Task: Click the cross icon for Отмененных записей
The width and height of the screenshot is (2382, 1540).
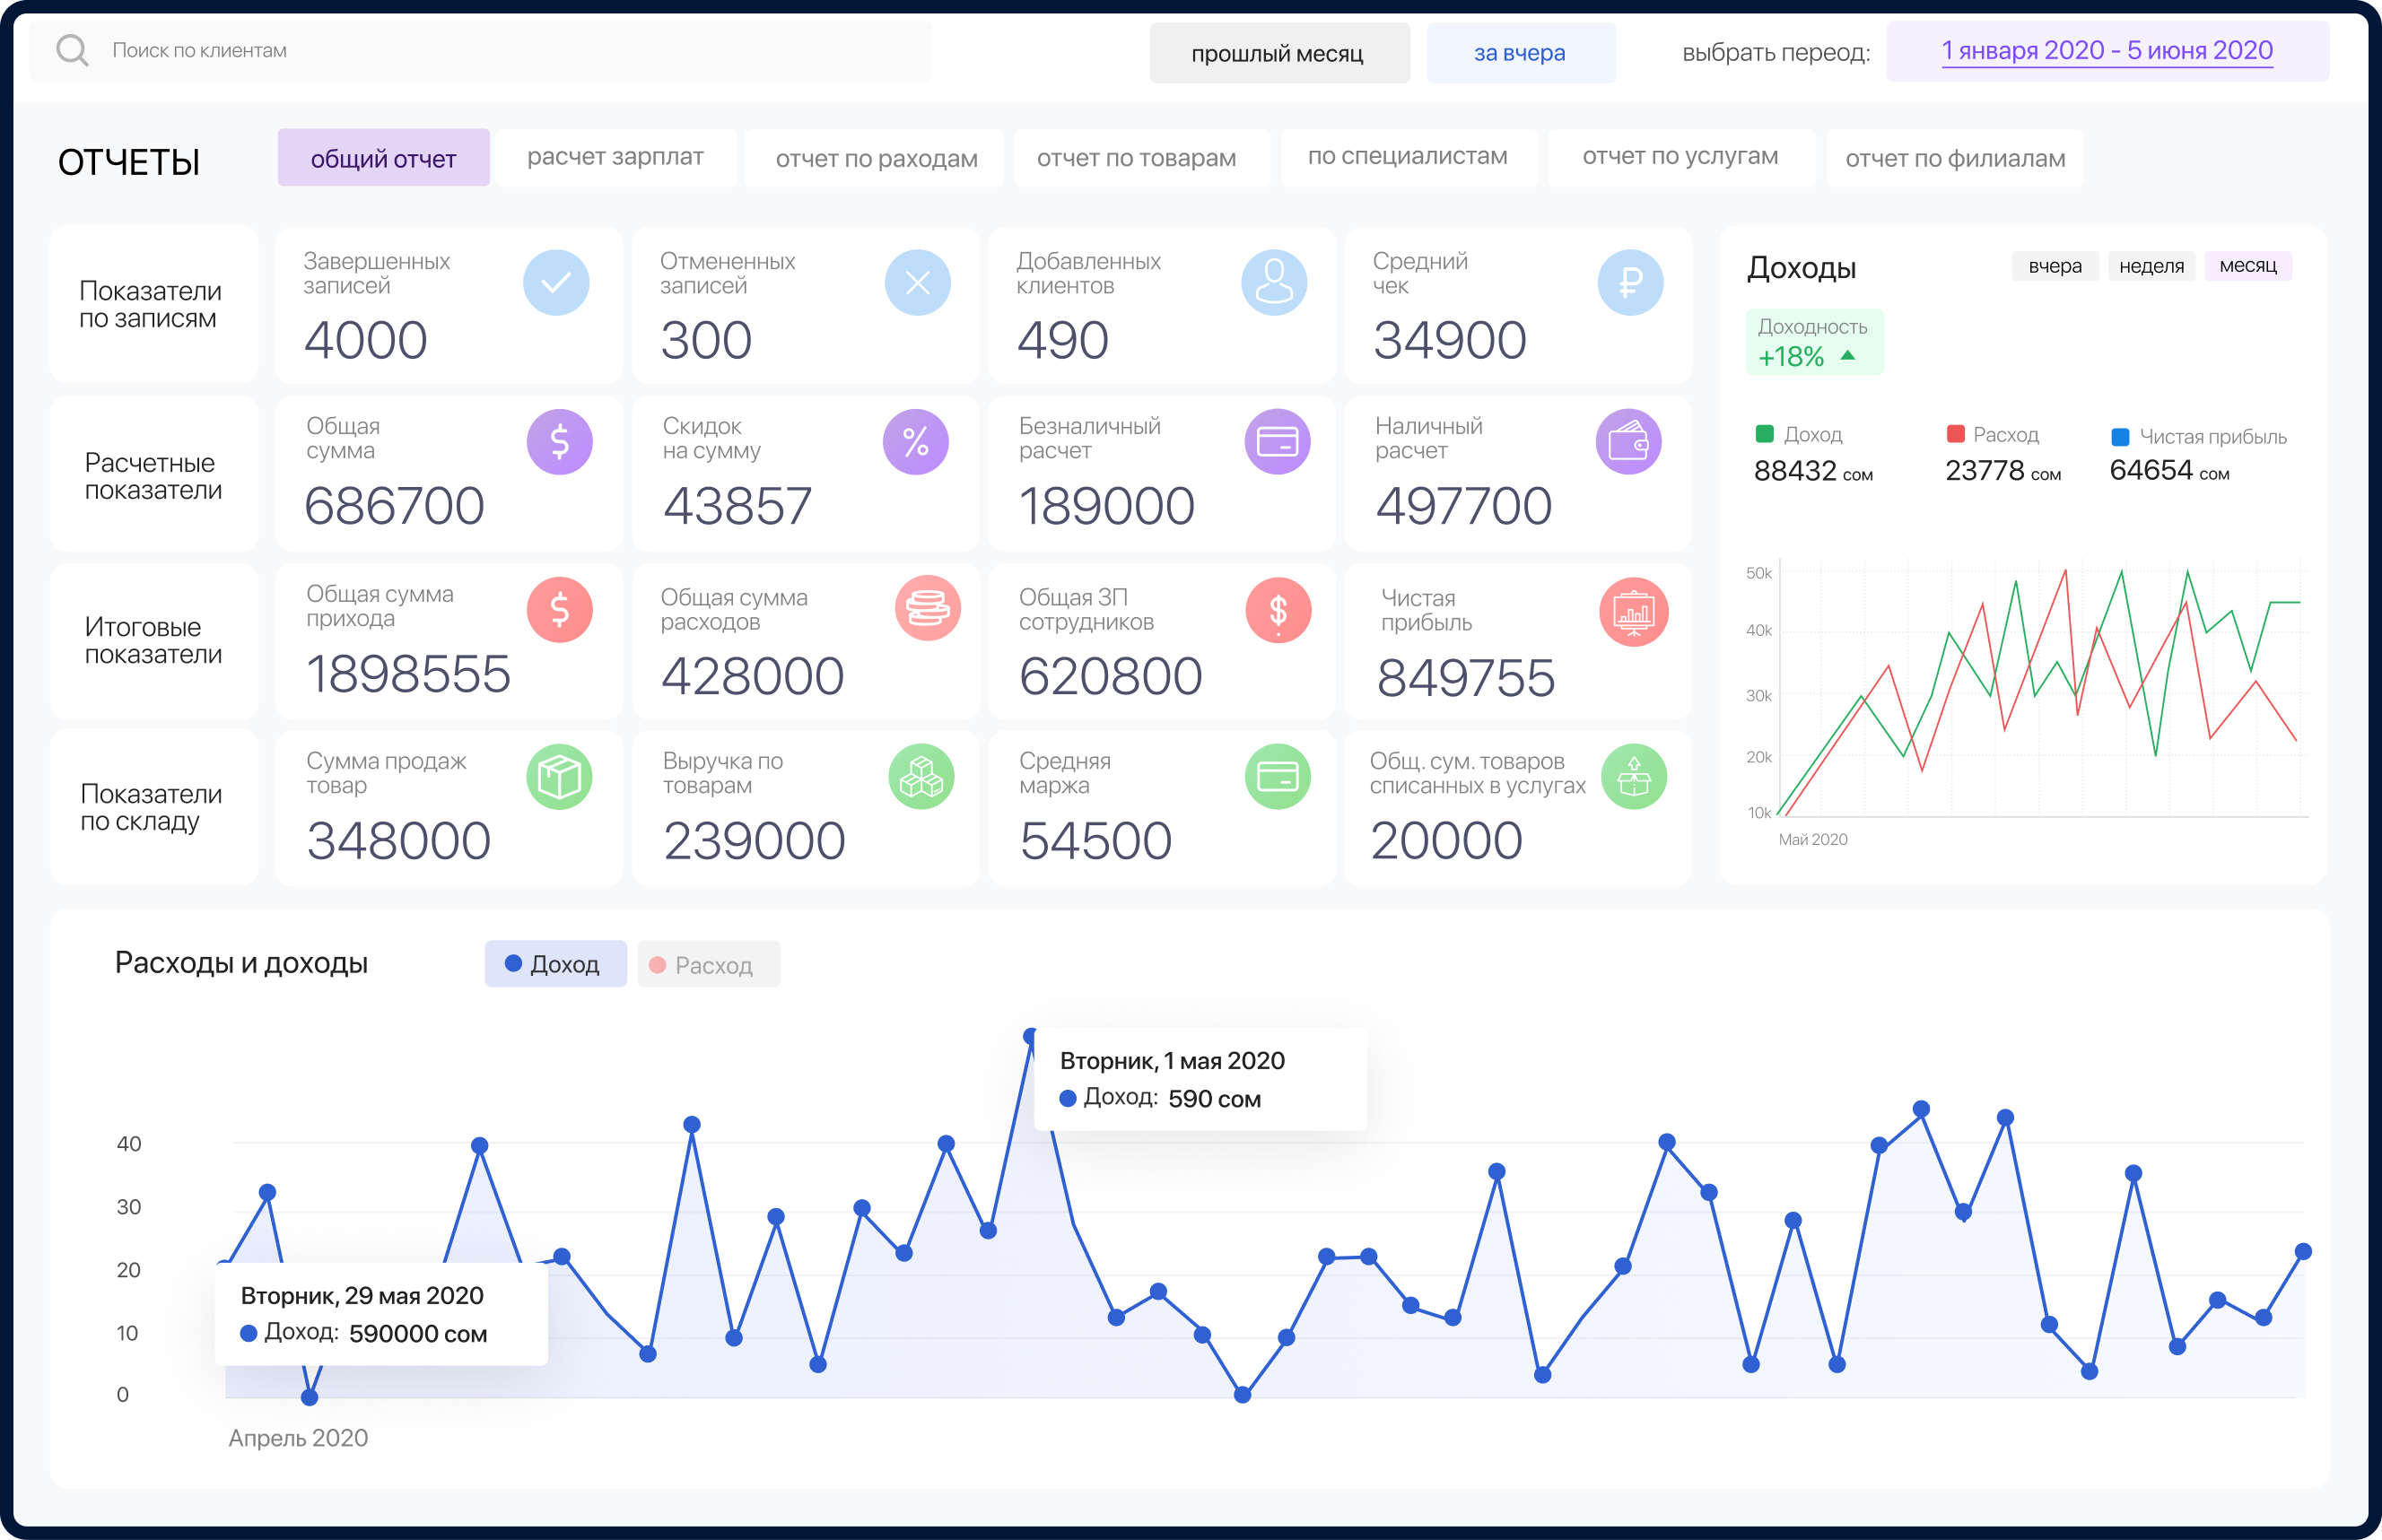Action: tap(917, 283)
